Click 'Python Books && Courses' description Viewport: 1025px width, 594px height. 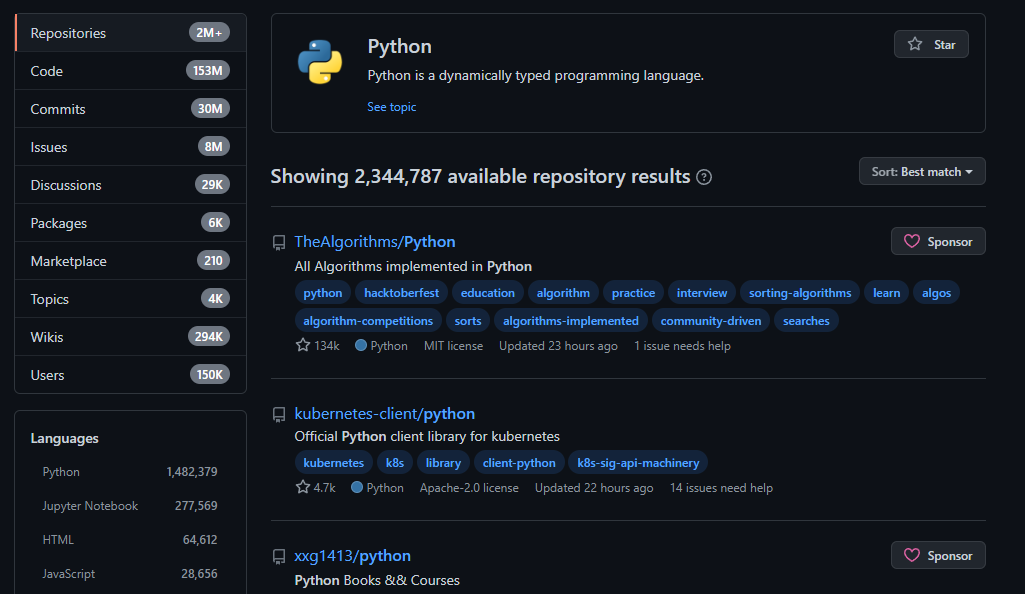[377, 580]
